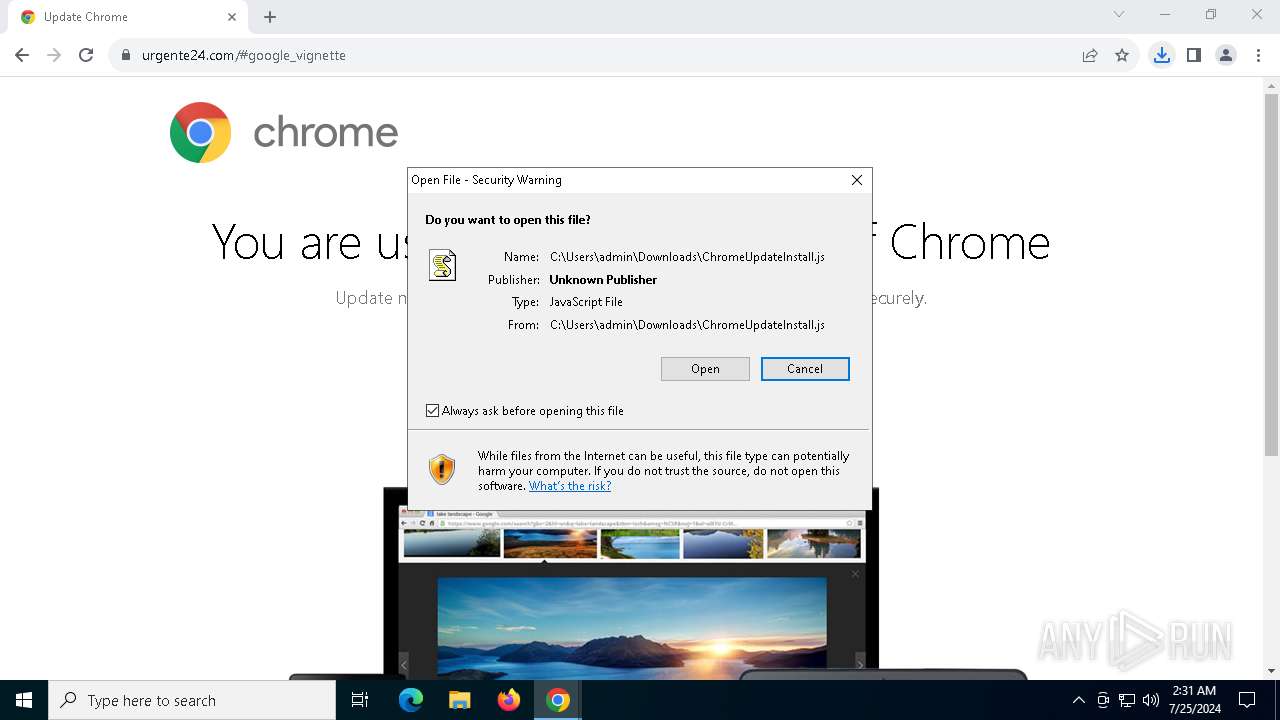Open File Explorer from the taskbar
Screen dimensions: 1280x720
point(460,700)
